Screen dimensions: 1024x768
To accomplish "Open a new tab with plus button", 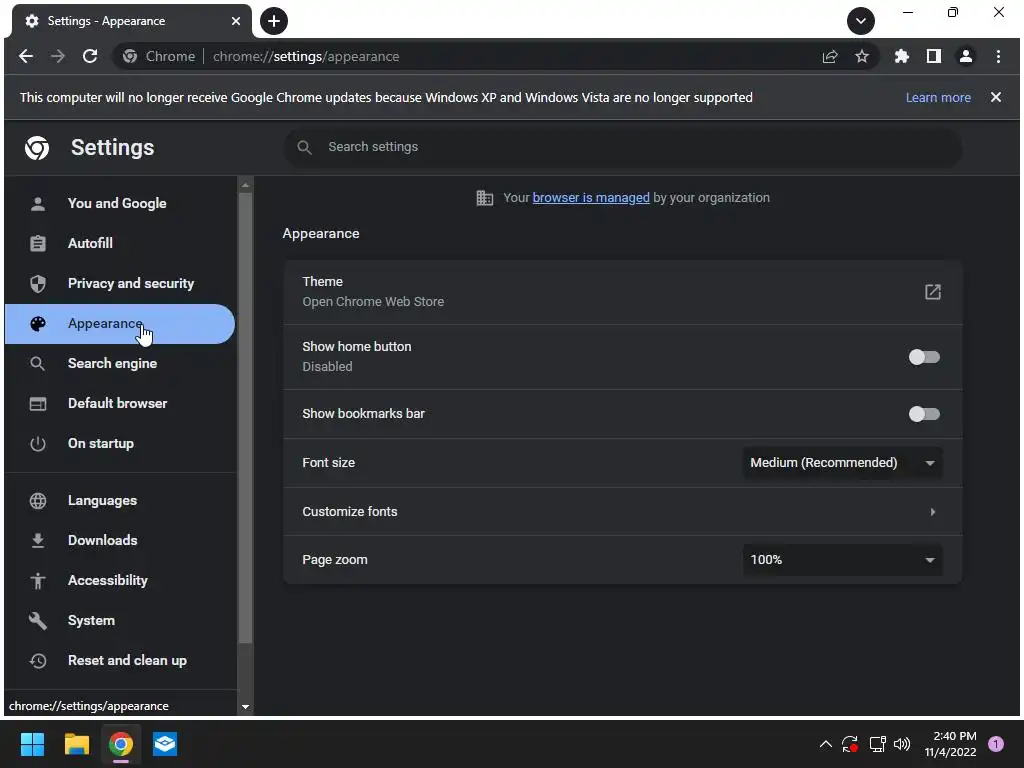I will coord(274,21).
